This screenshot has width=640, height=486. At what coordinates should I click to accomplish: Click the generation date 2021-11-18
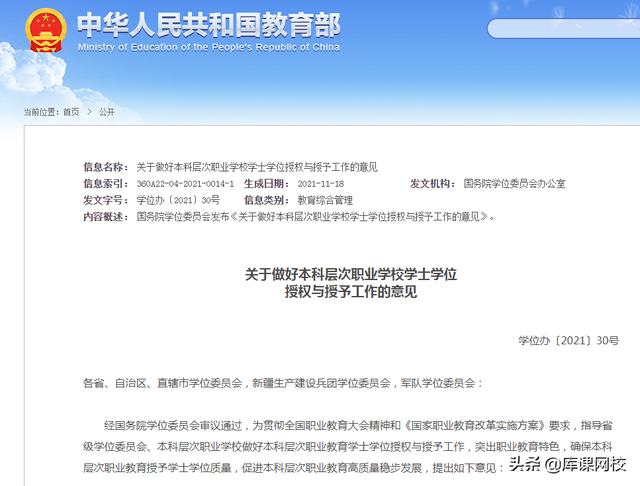tap(320, 184)
